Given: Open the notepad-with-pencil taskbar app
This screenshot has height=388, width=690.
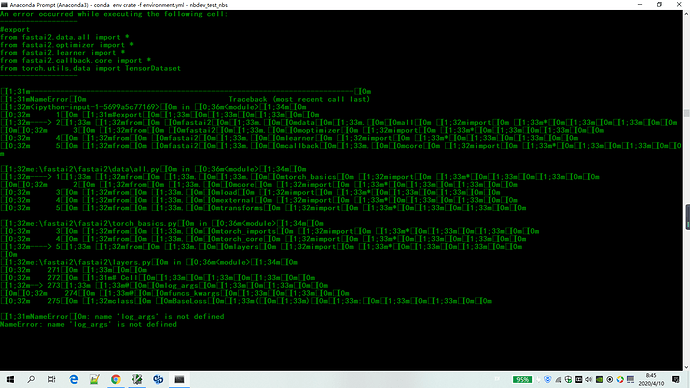Looking at the screenshot, I should click(x=94, y=379).
